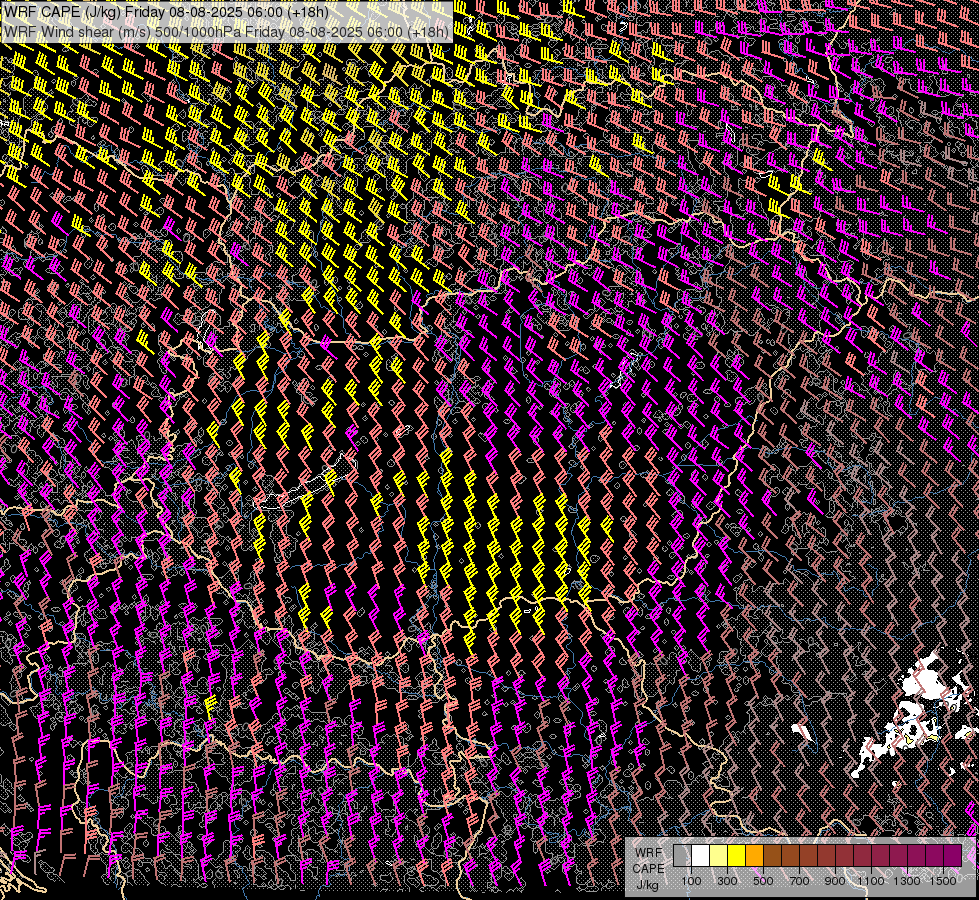979x900 pixels.
Task: Click the legend label 500
Action: pos(763,881)
